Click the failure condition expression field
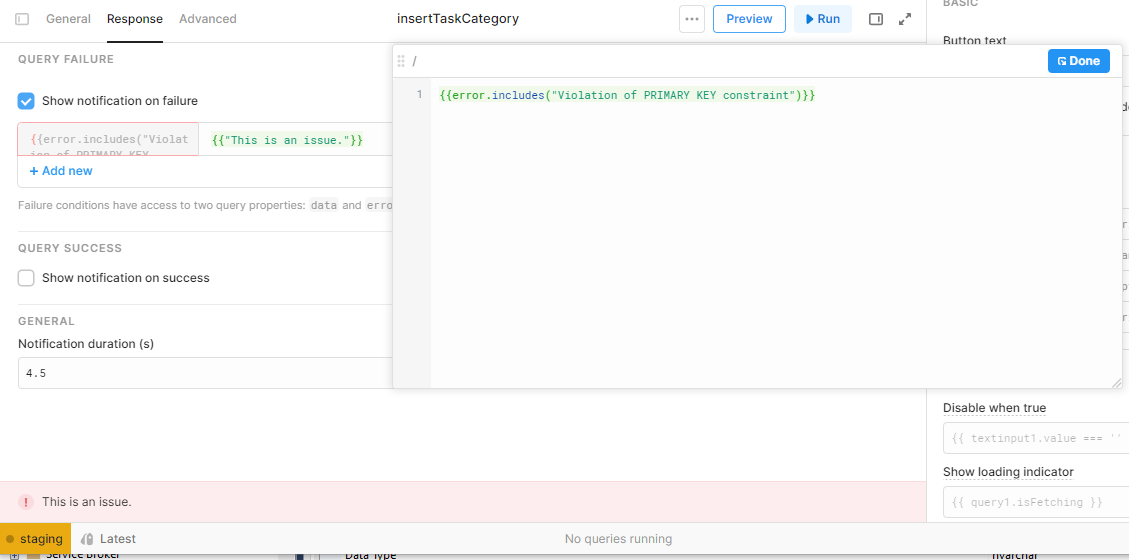This screenshot has height=560, width=1129. [108, 140]
